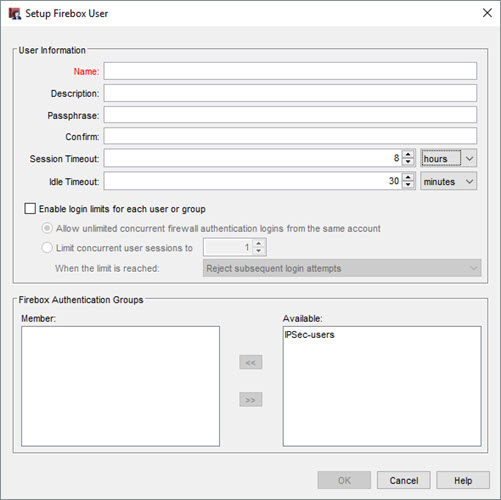Decrease Idle Timeout with down arrow

tap(408, 185)
